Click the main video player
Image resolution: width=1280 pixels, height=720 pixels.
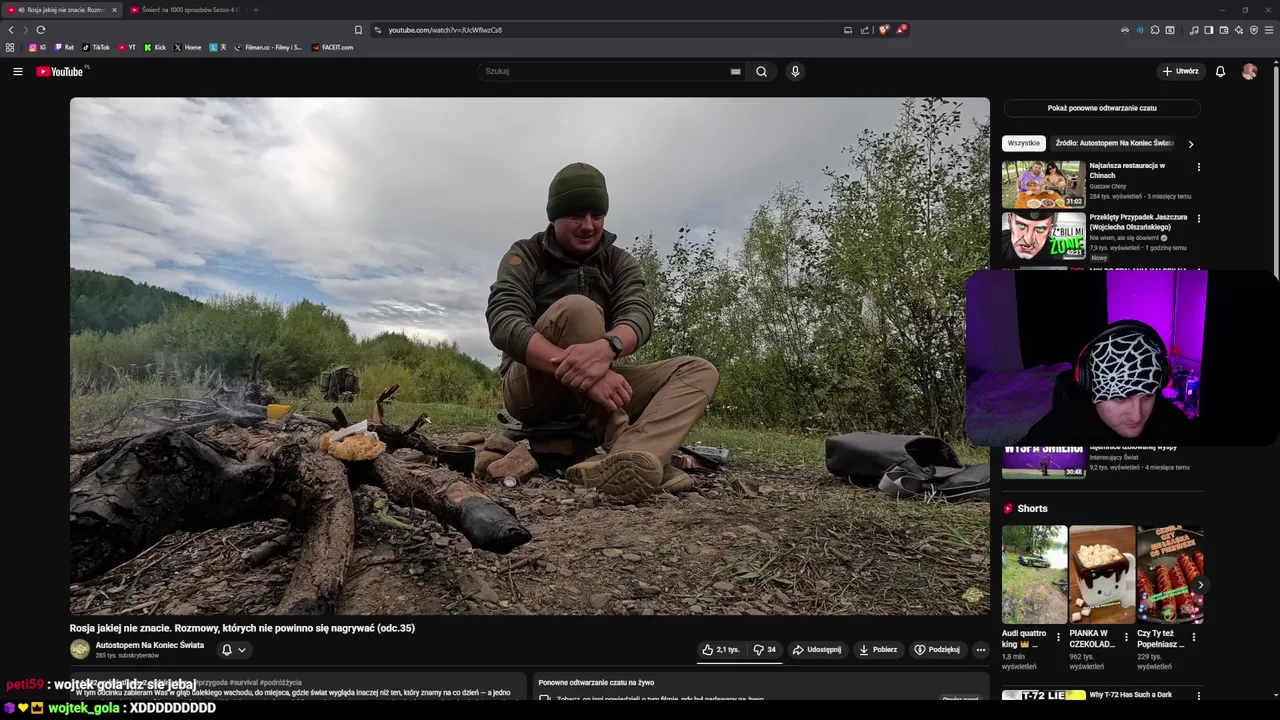(x=530, y=356)
